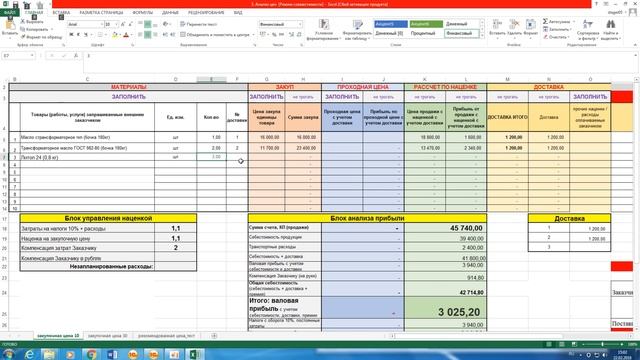
Task: Toggle bold formatting (Ж)
Action: pos(71,35)
